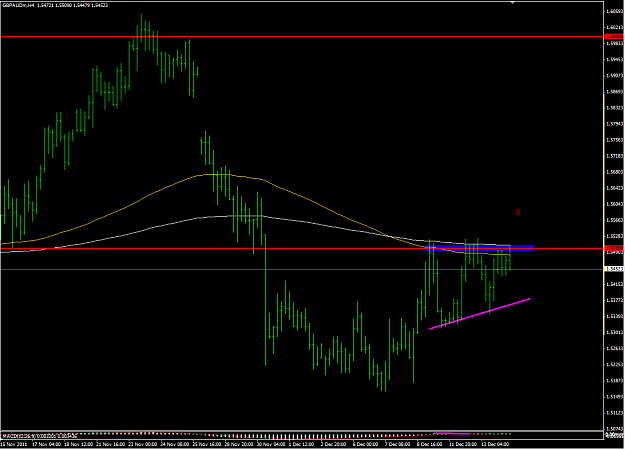Click the small red arrow marker
This screenshot has width=625, height=449.
point(518,212)
